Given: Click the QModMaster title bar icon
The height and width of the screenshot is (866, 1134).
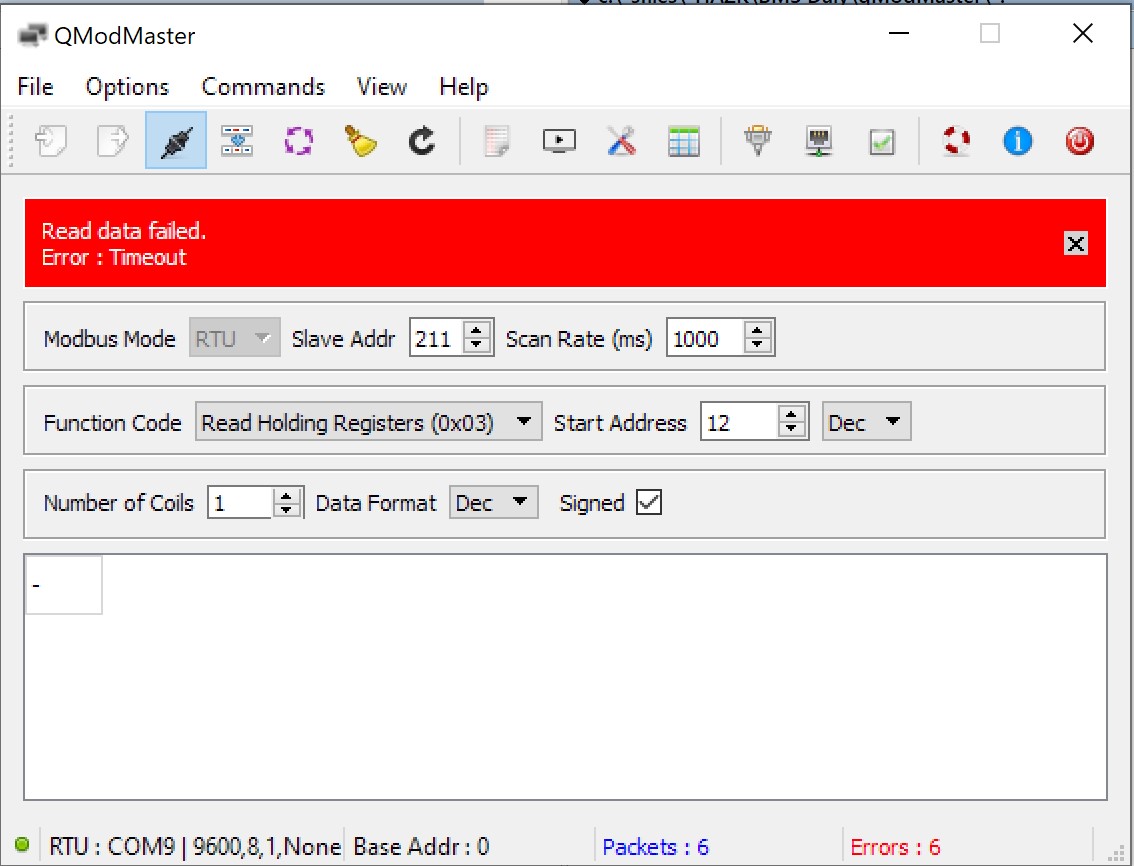Looking at the screenshot, I should point(32,35).
